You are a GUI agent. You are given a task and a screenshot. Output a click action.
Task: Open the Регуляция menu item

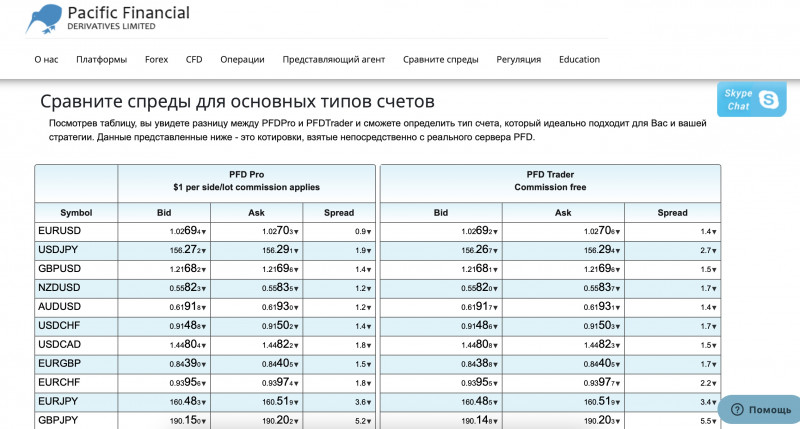[518, 59]
